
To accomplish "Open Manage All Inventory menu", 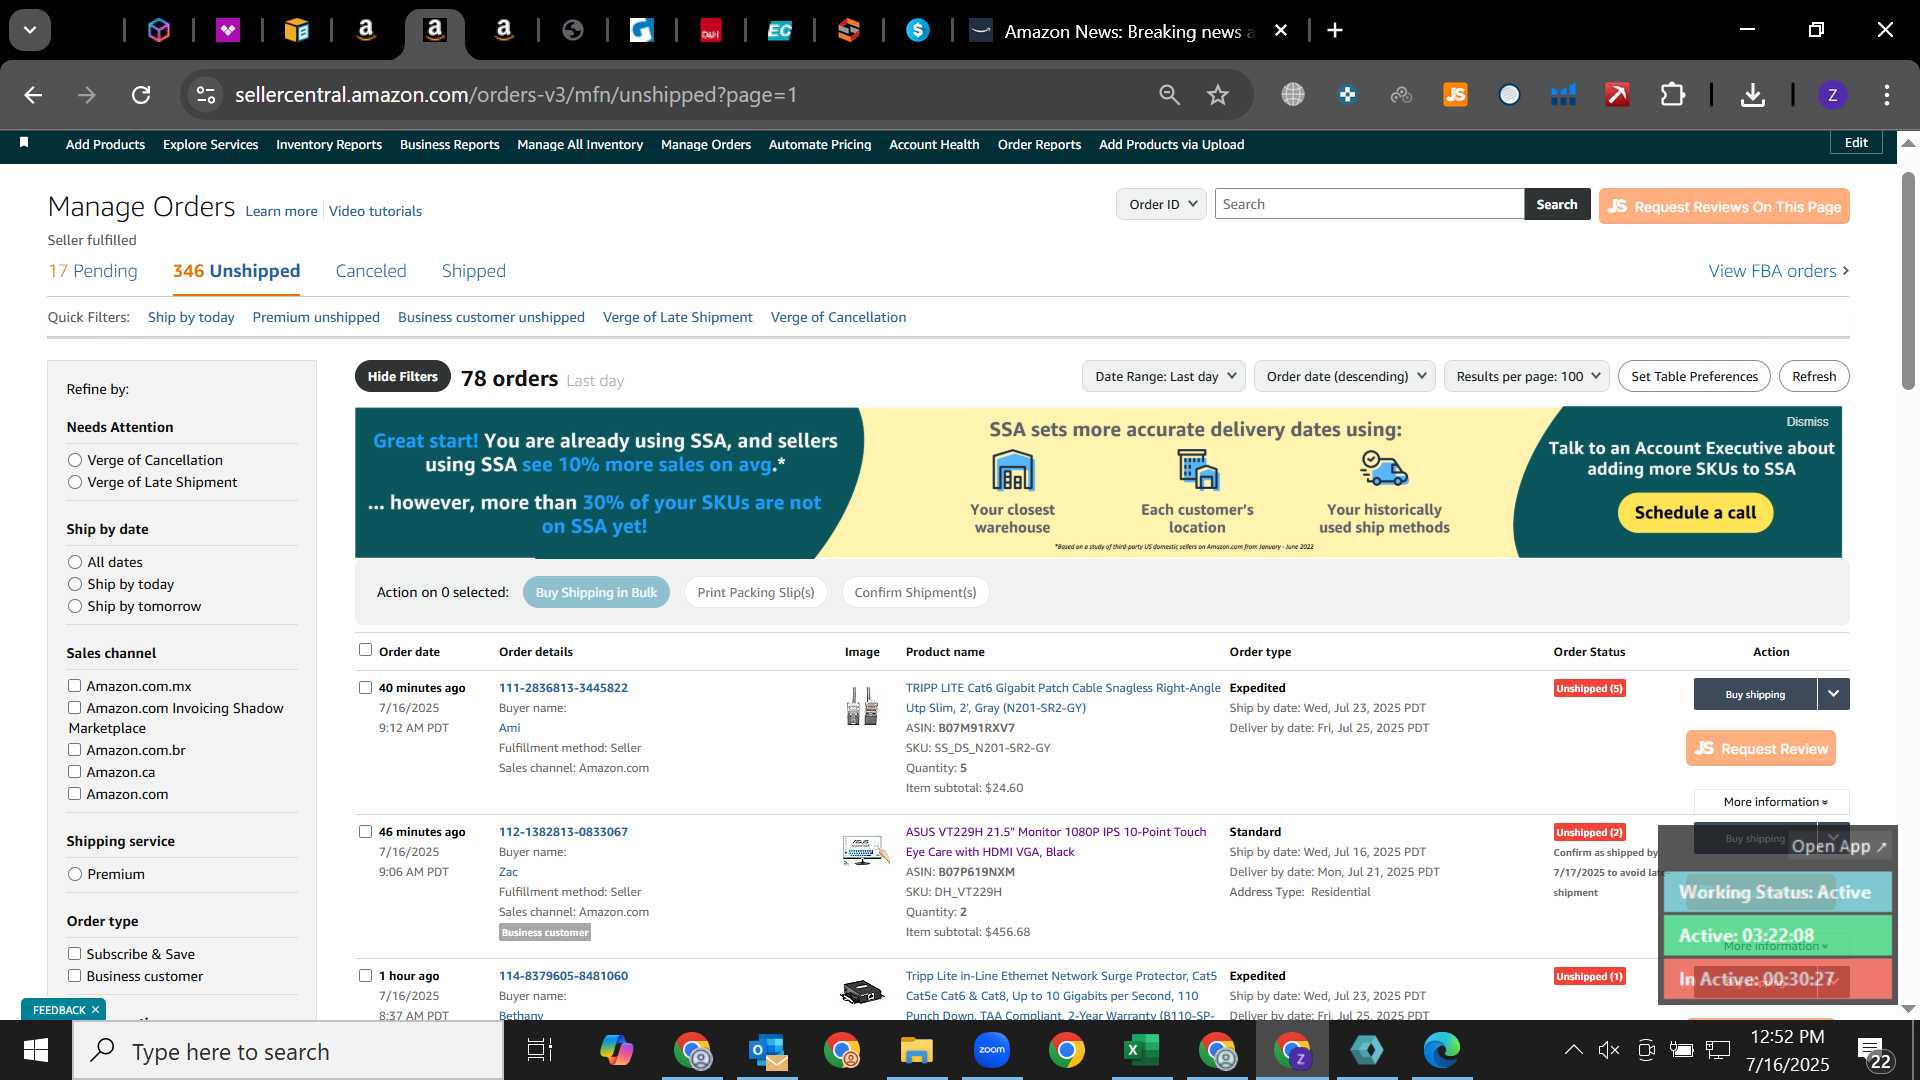I will click(x=580, y=144).
